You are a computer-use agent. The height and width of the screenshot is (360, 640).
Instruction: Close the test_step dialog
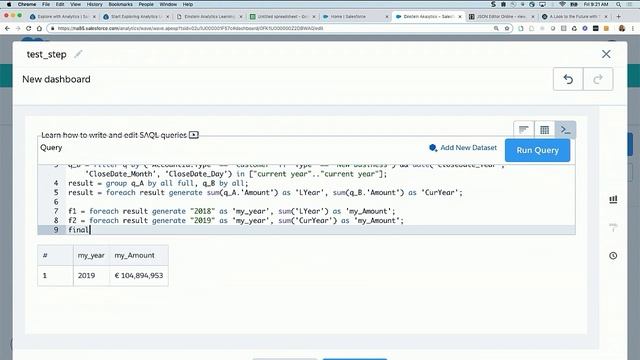click(606, 54)
